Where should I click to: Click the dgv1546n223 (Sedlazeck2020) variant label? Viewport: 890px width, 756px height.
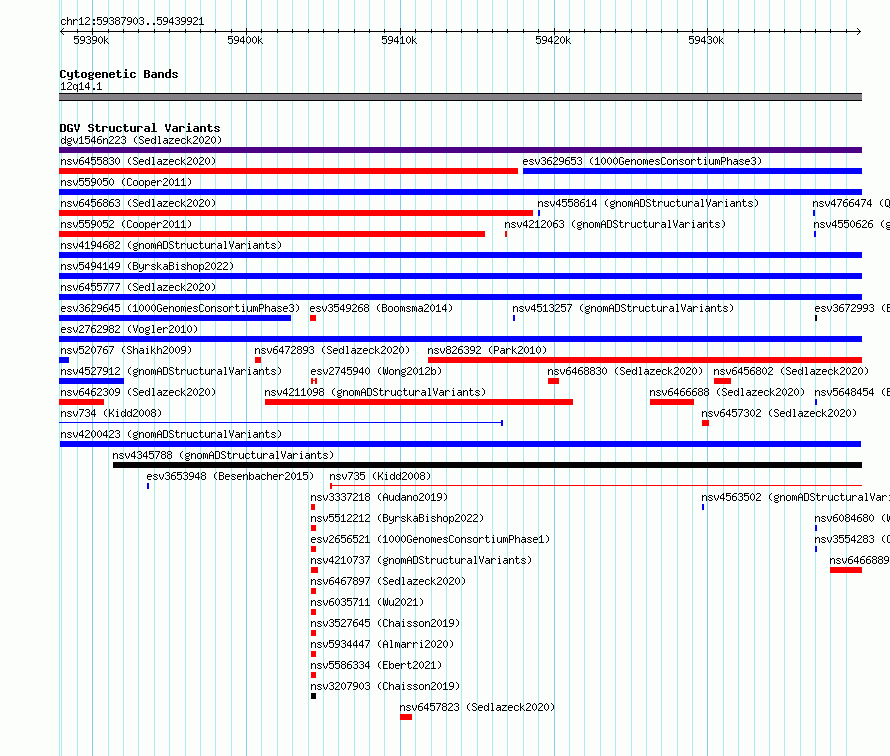coord(141,140)
